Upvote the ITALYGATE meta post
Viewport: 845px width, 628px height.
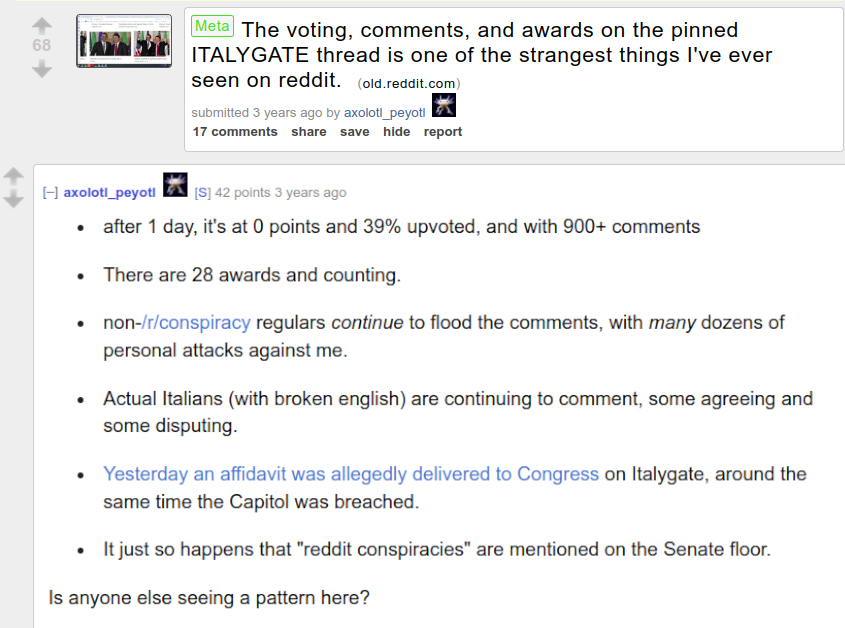[41, 25]
